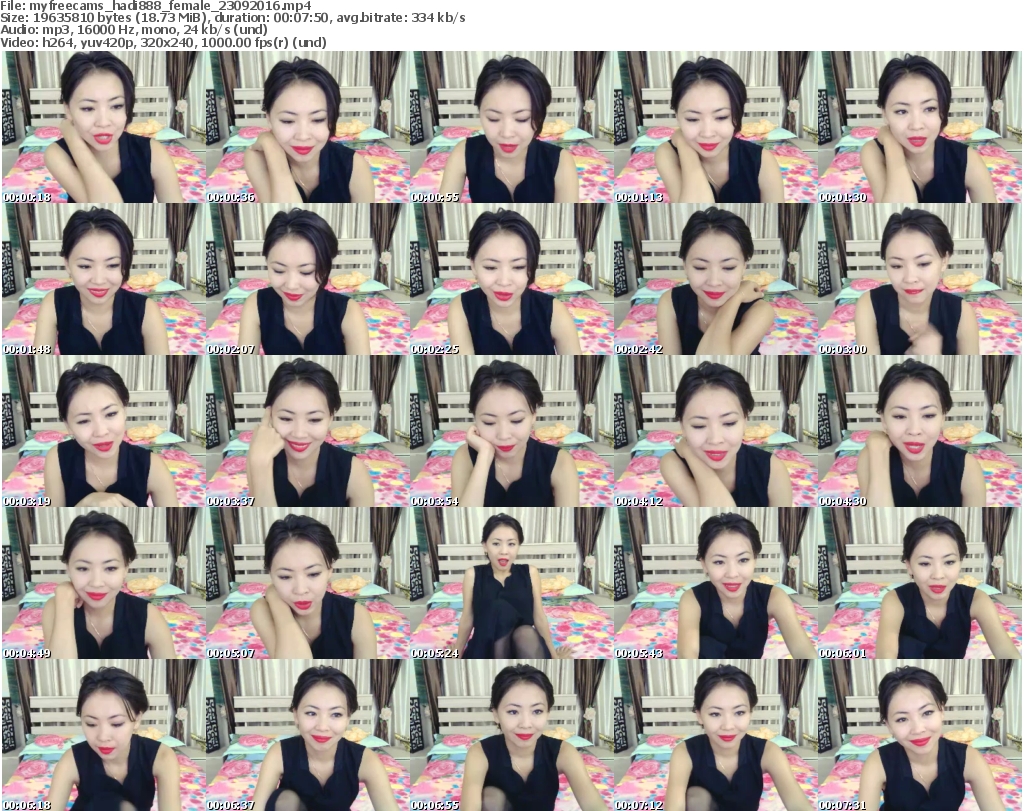
Task: Select the thumbnail stamped 00:00:18
Action: click(104, 127)
